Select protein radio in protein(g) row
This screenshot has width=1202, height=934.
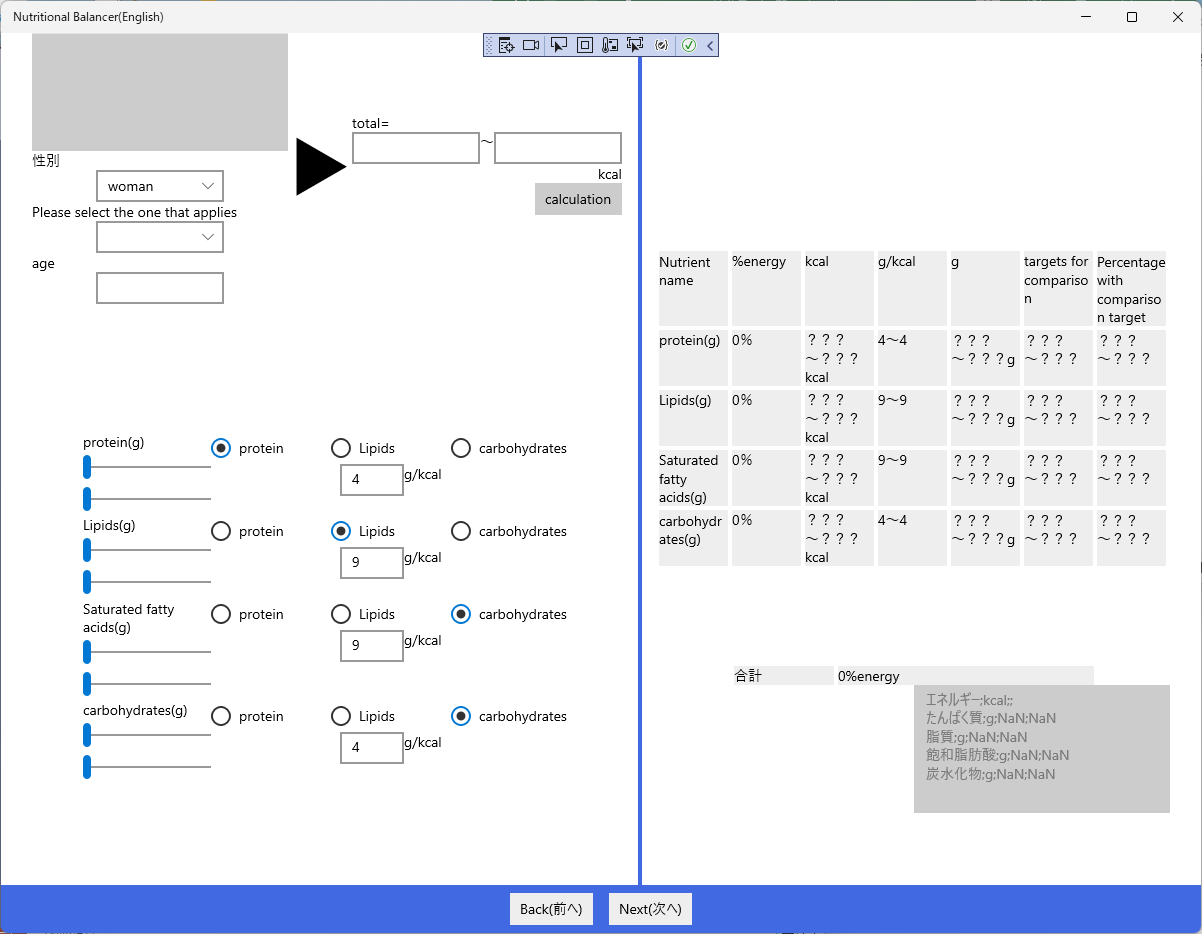221,448
